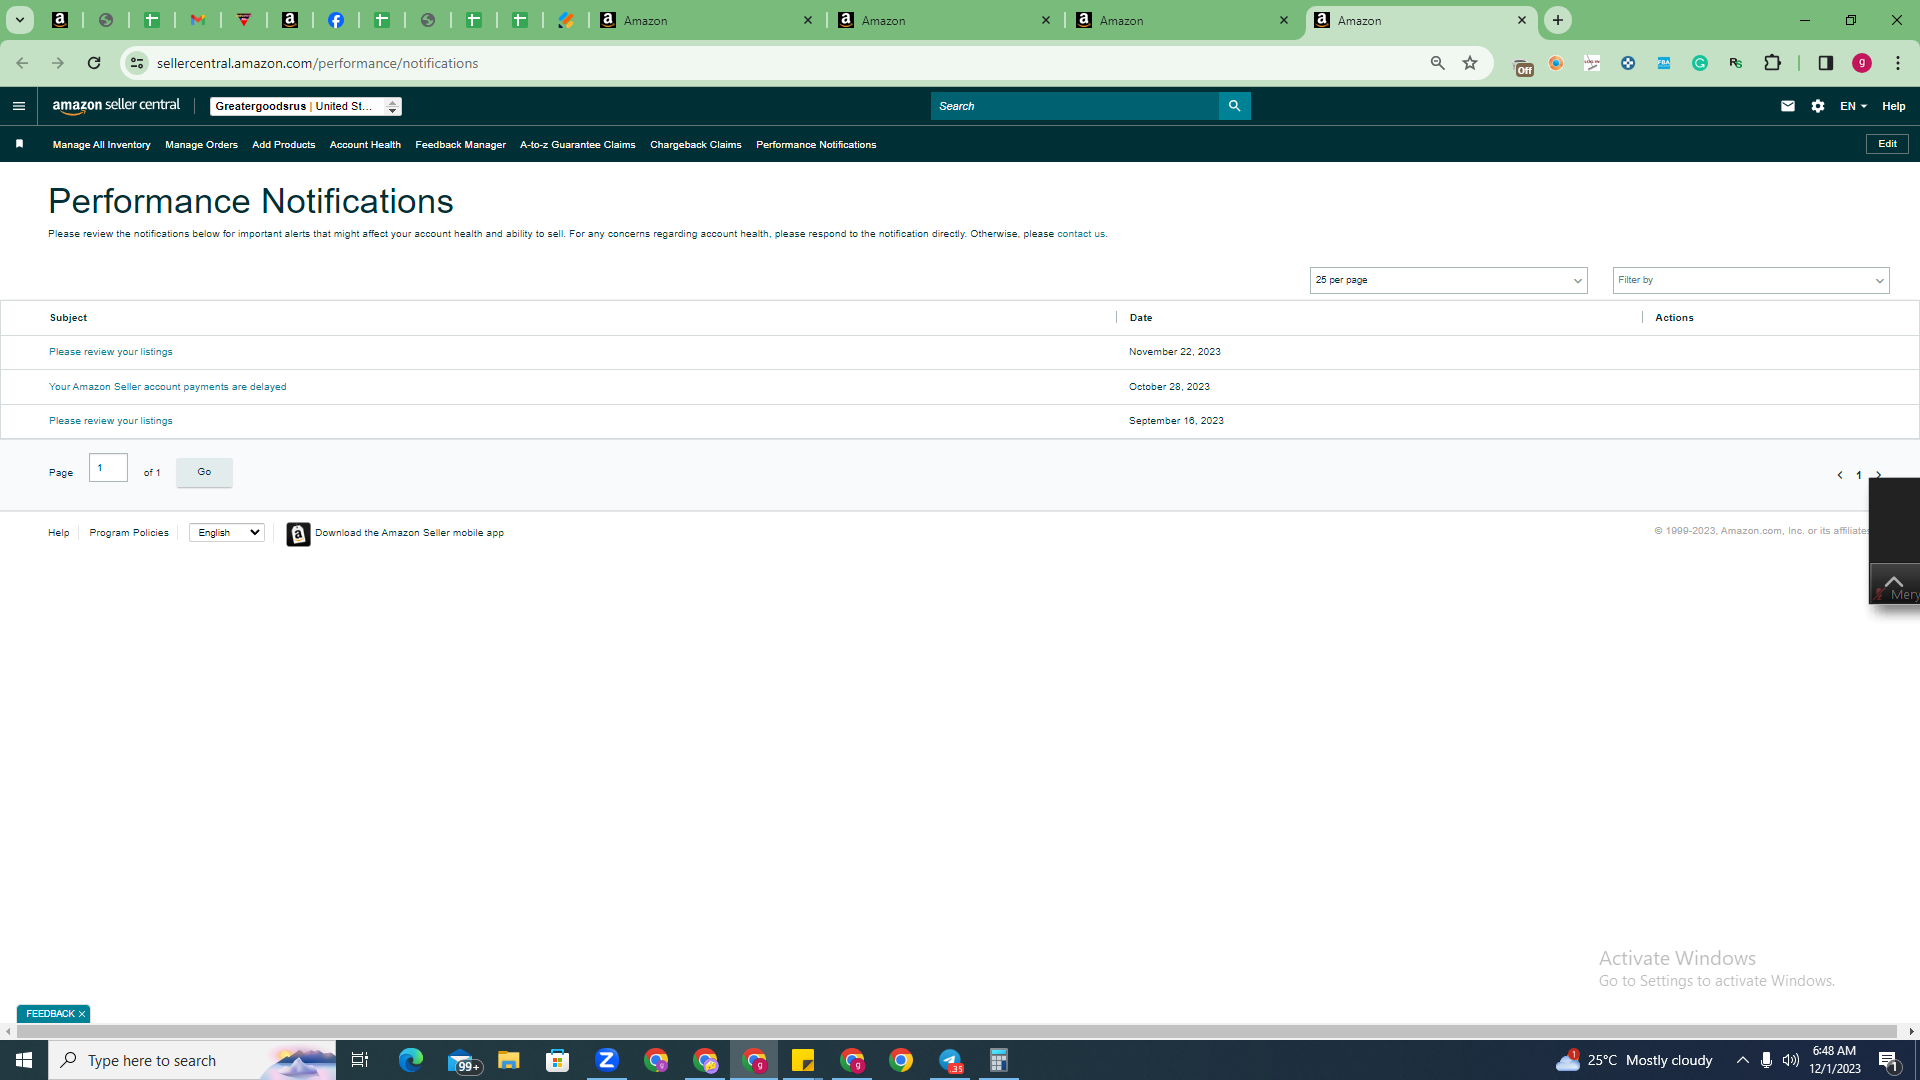Open Telegram from the taskbar

(950, 1060)
